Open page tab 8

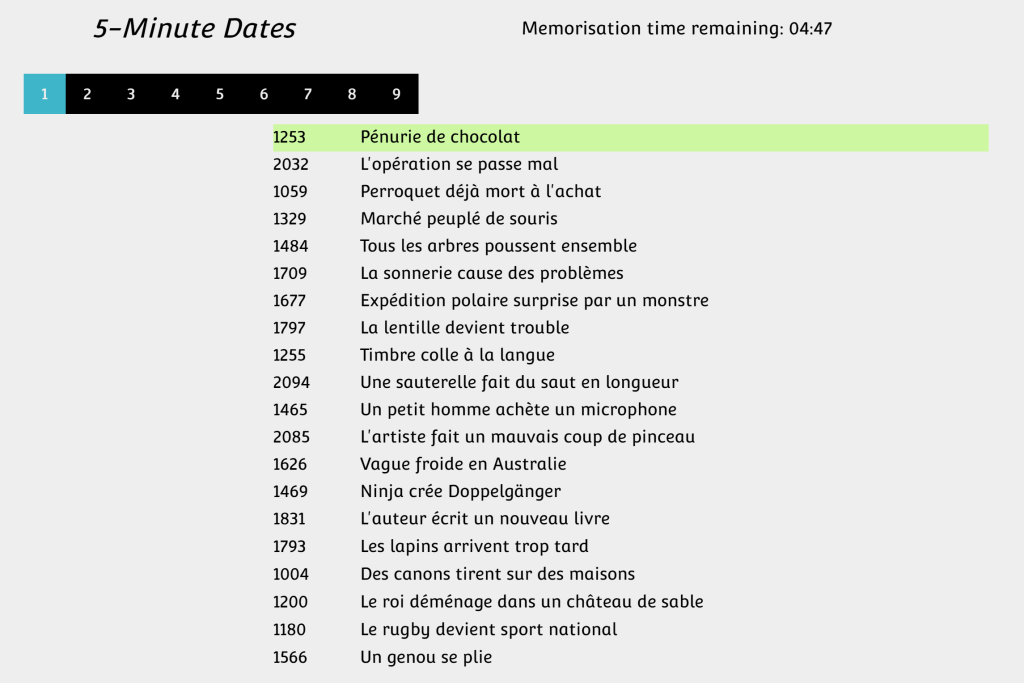352,94
